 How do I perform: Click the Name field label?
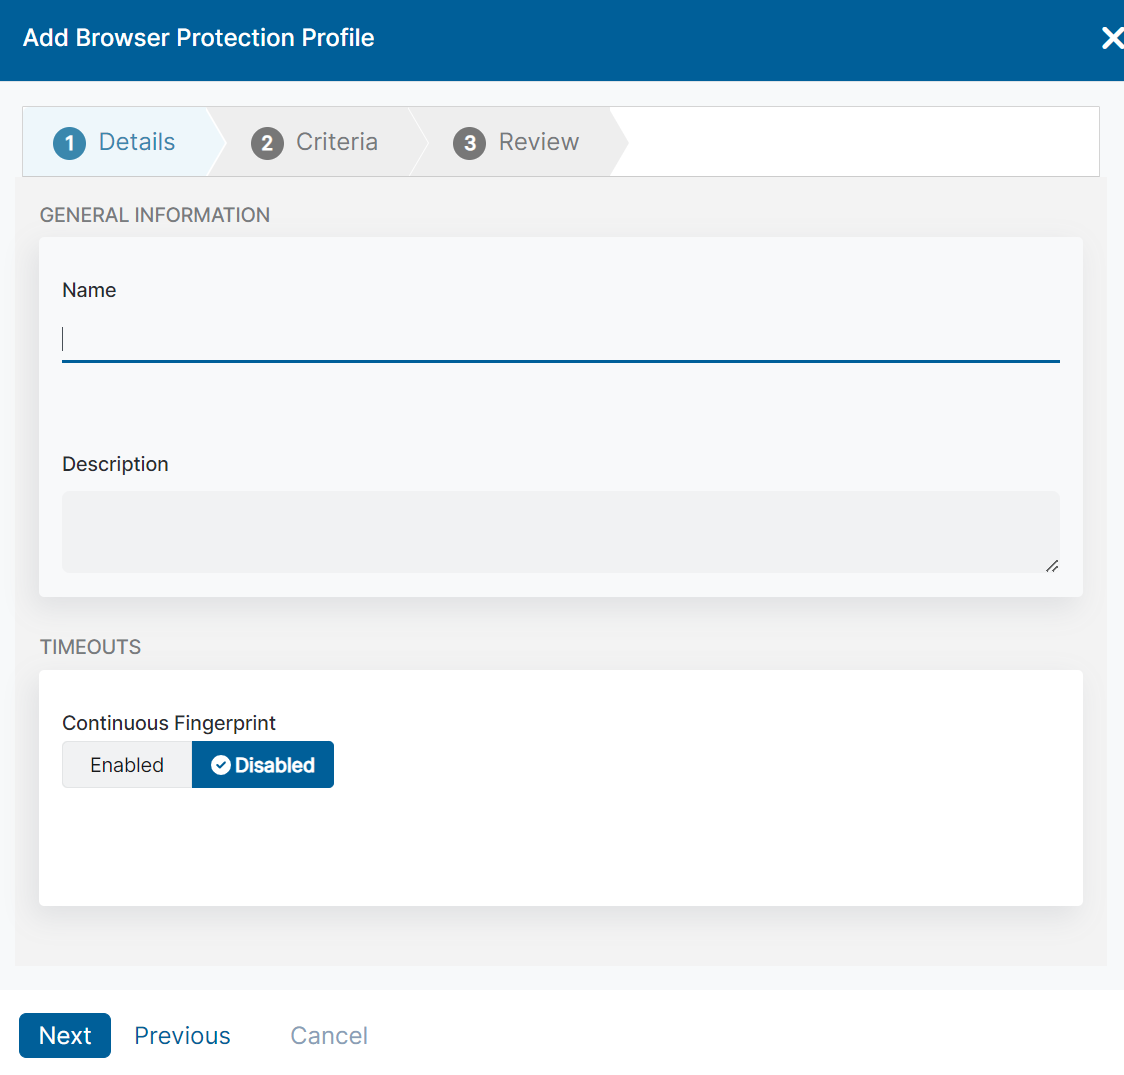point(89,290)
